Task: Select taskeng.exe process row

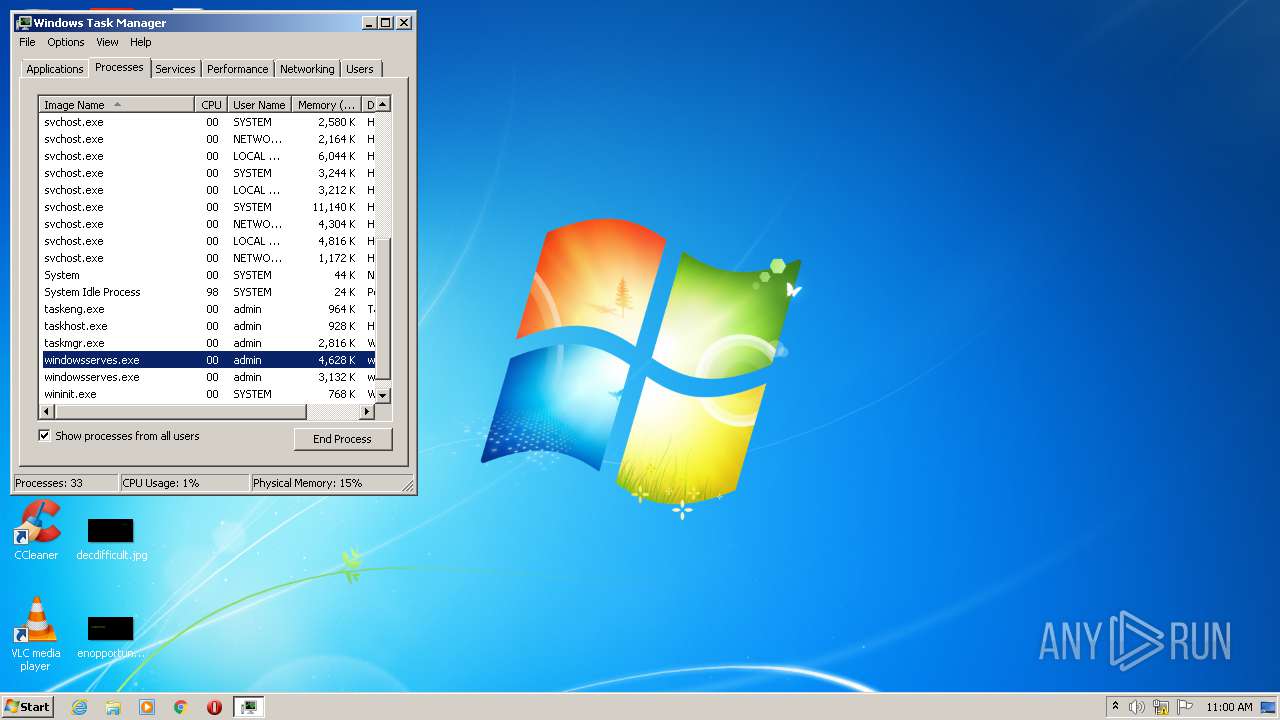Action: click(209, 309)
